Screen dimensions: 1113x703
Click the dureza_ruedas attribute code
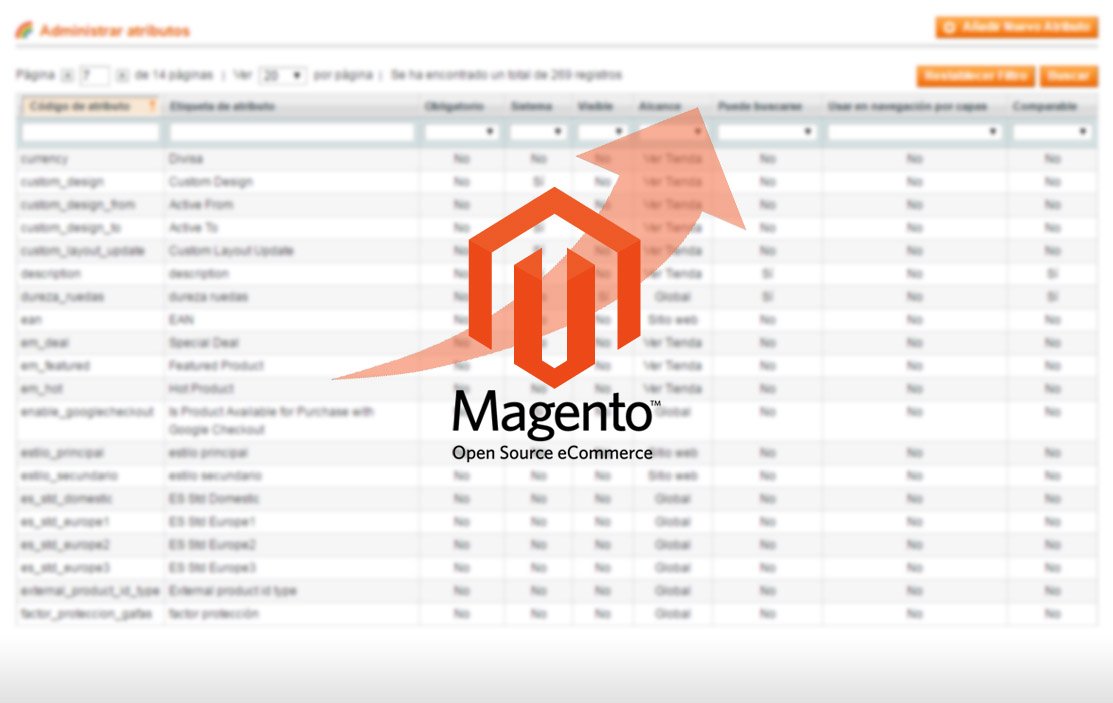click(62, 297)
